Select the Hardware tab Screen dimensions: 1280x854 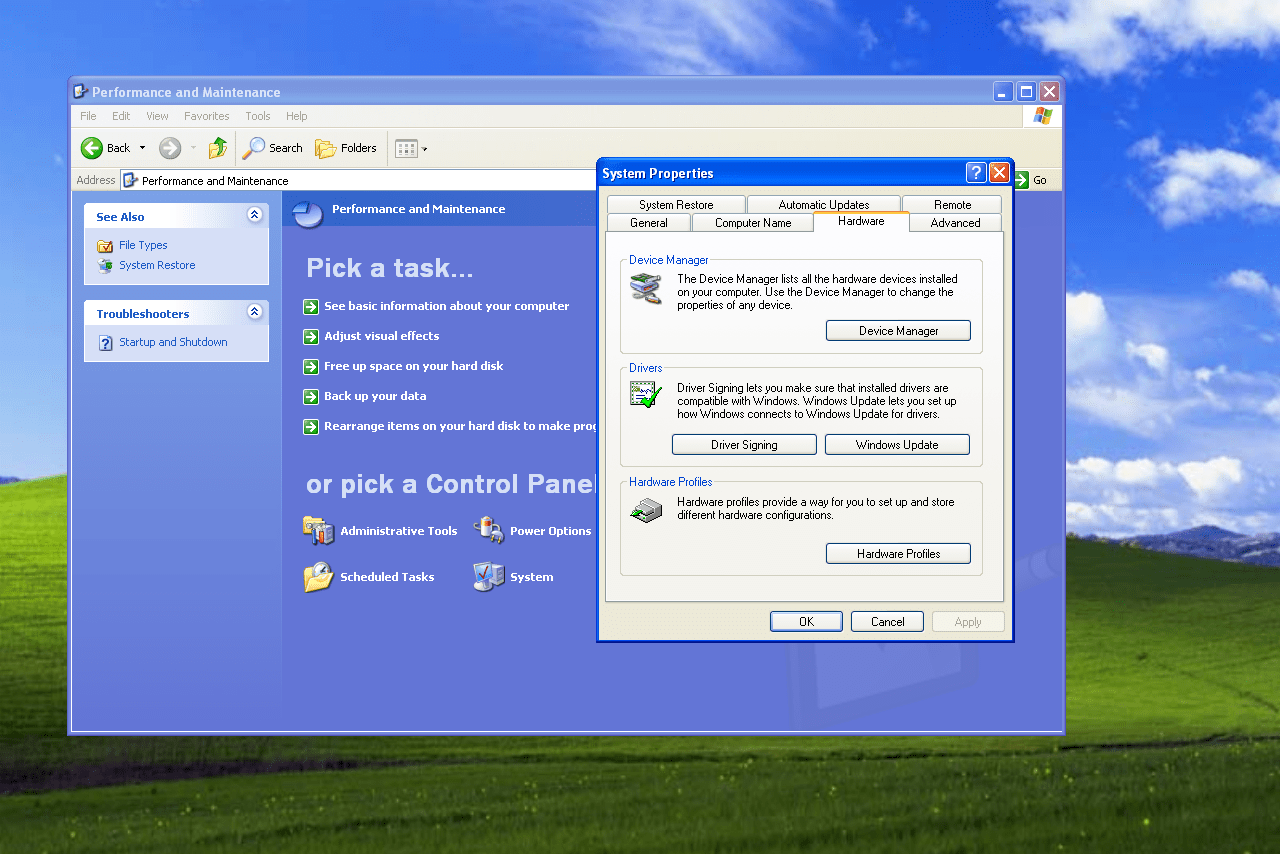click(861, 221)
